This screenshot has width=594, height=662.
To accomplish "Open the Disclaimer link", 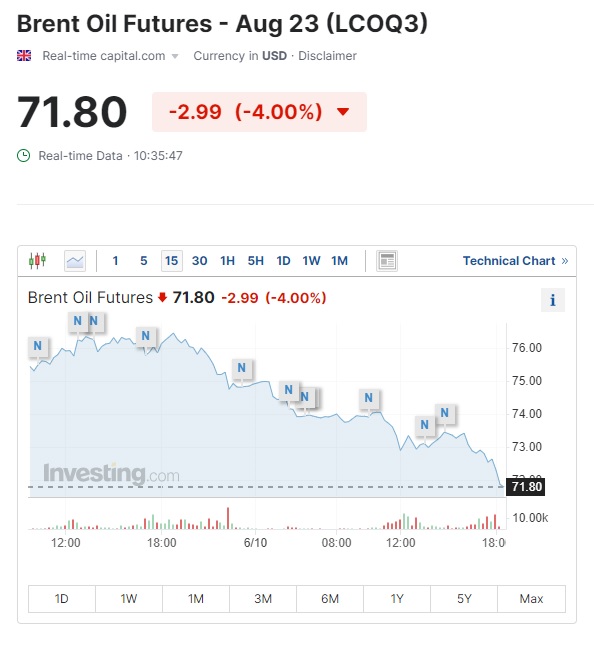I will point(327,56).
